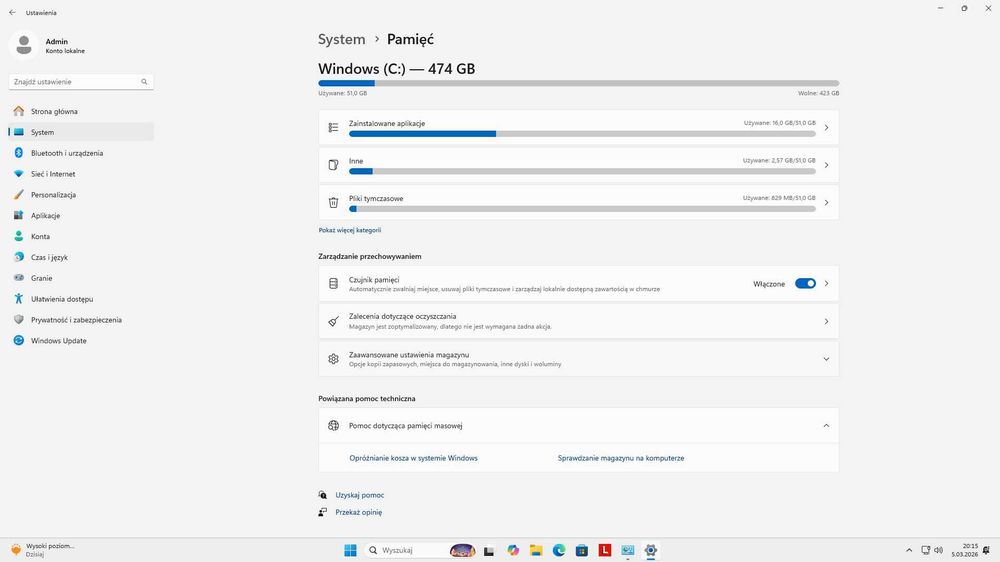Click the Task View taskbar icon
Image resolution: width=1000 pixels, height=562 pixels.
pos(489,551)
